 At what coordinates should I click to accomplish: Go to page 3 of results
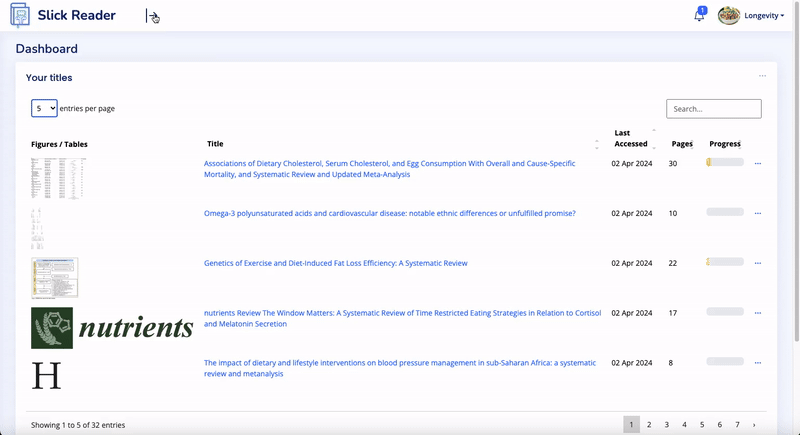click(x=666, y=425)
